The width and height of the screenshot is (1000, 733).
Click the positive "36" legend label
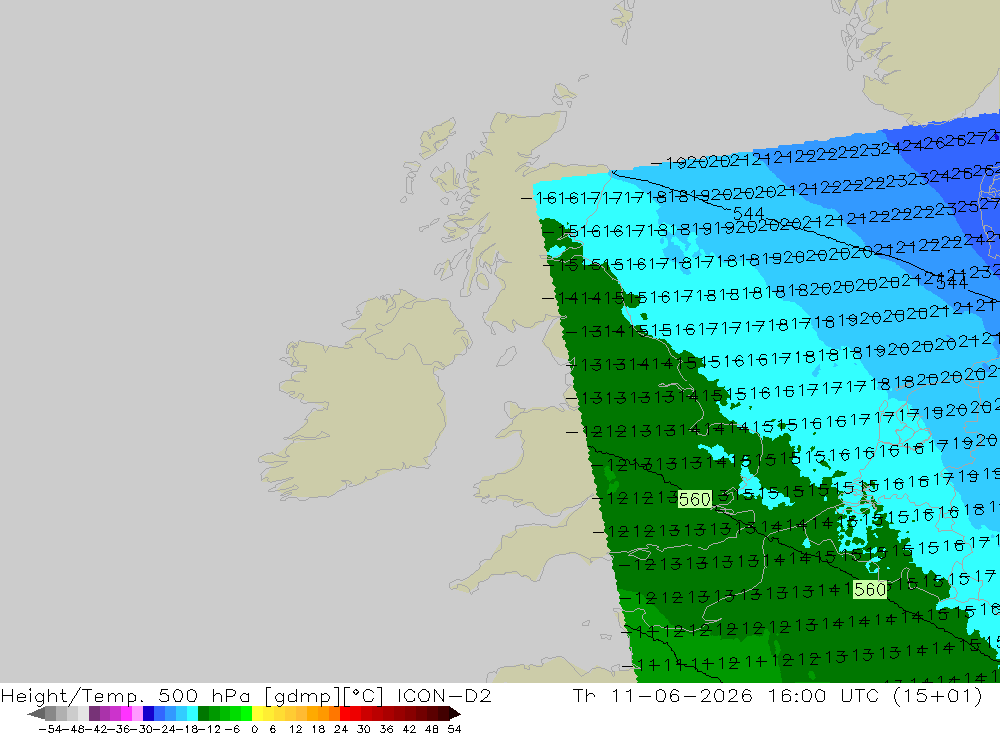pos(386,729)
